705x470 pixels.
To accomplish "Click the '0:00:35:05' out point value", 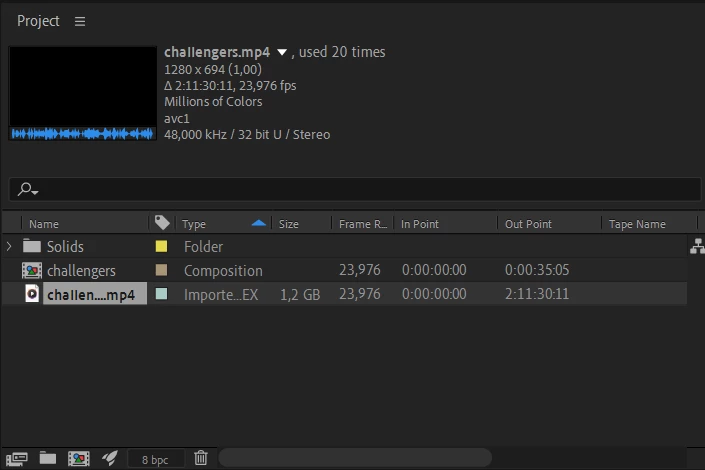I will 537,270.
